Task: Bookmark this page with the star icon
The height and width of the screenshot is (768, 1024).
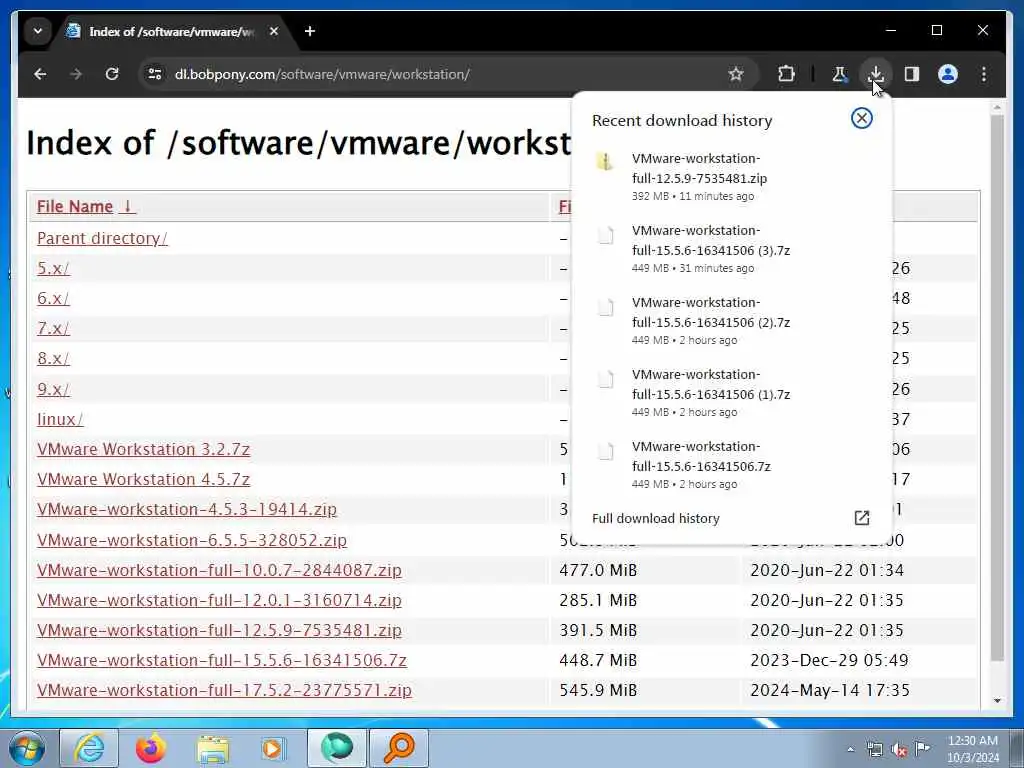Action: click(736, 74)
